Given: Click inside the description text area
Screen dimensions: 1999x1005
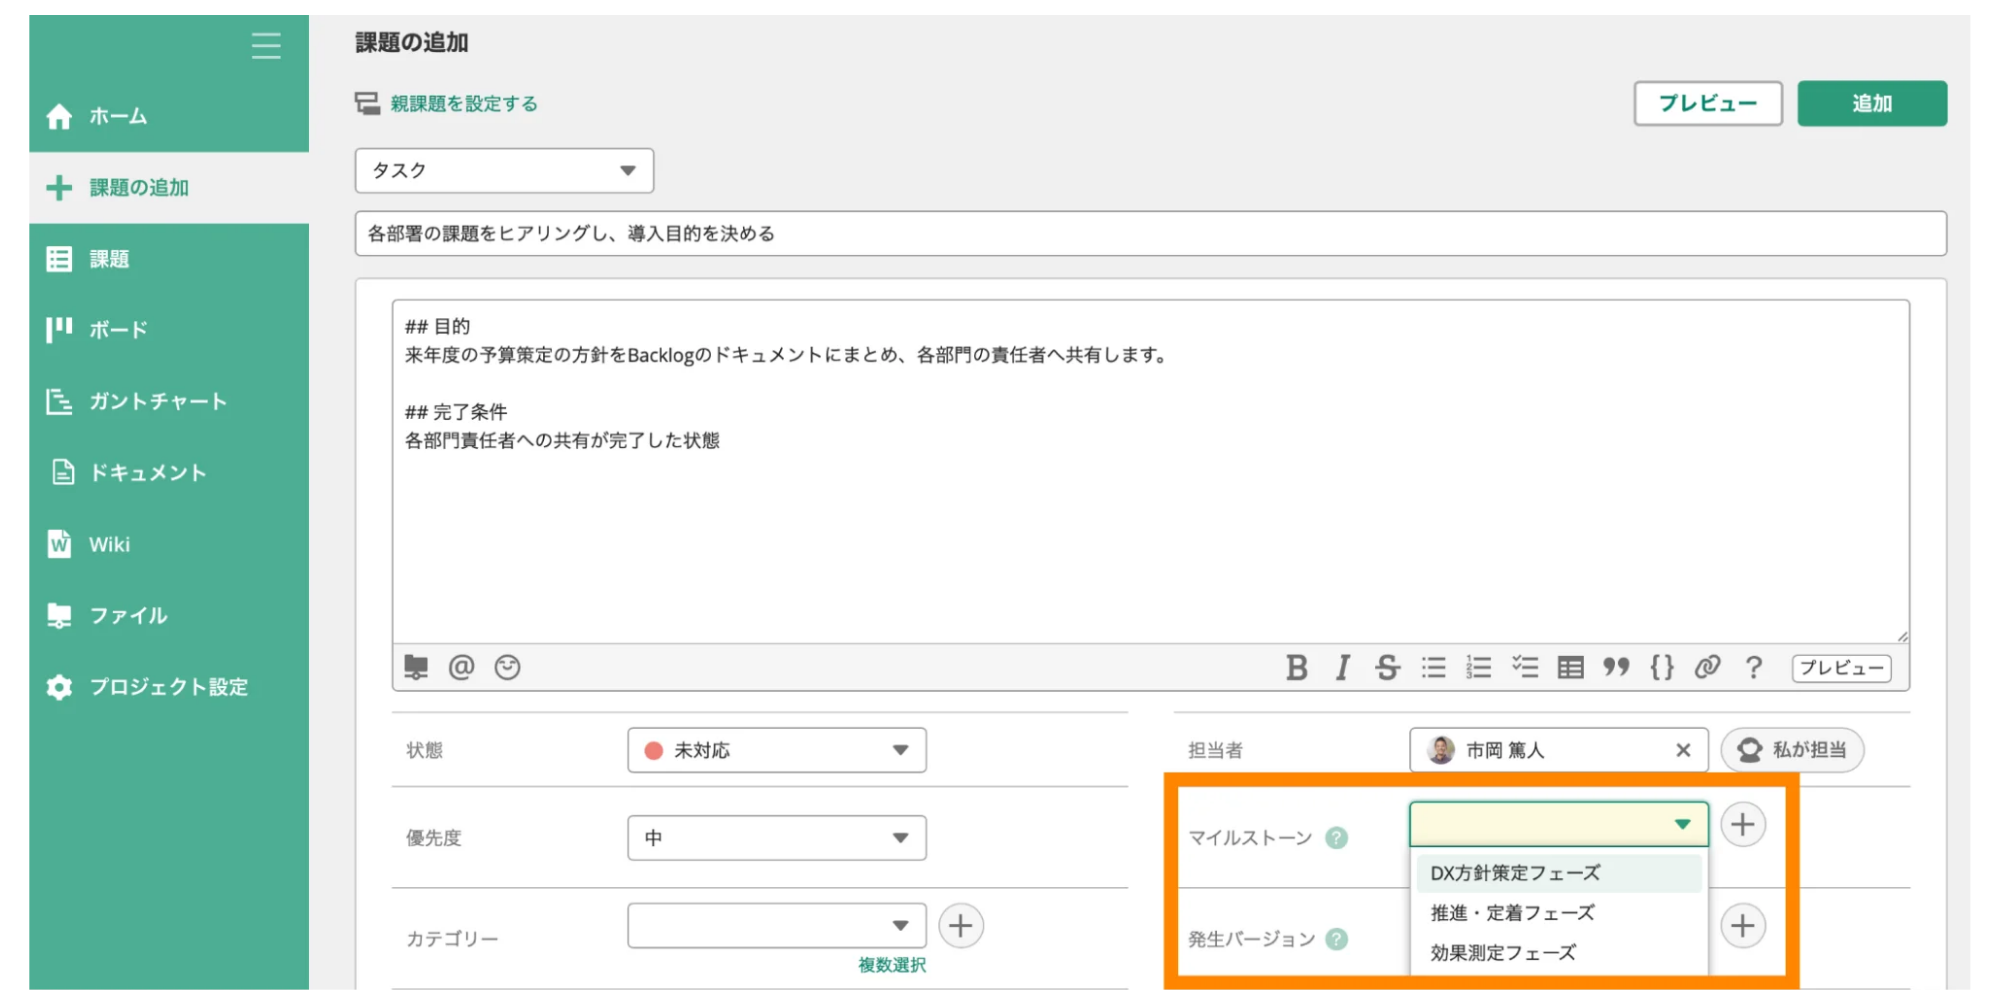Looking at the screenshot, I should [1150, 471].
